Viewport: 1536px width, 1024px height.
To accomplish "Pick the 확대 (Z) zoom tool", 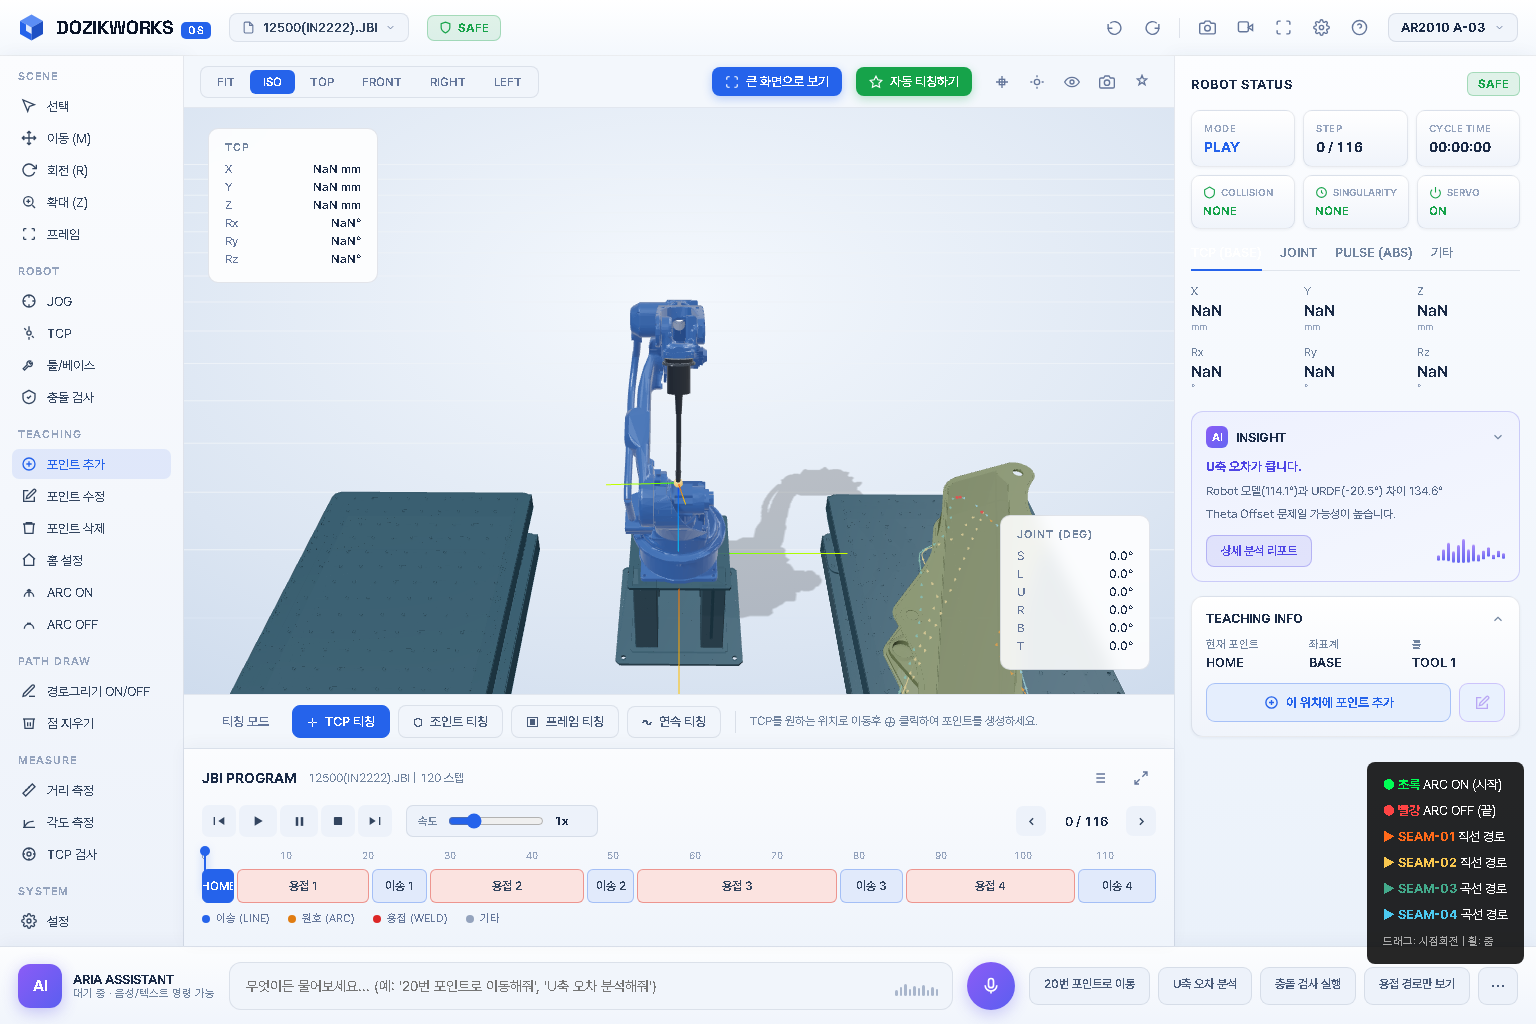I will (91, 202).
